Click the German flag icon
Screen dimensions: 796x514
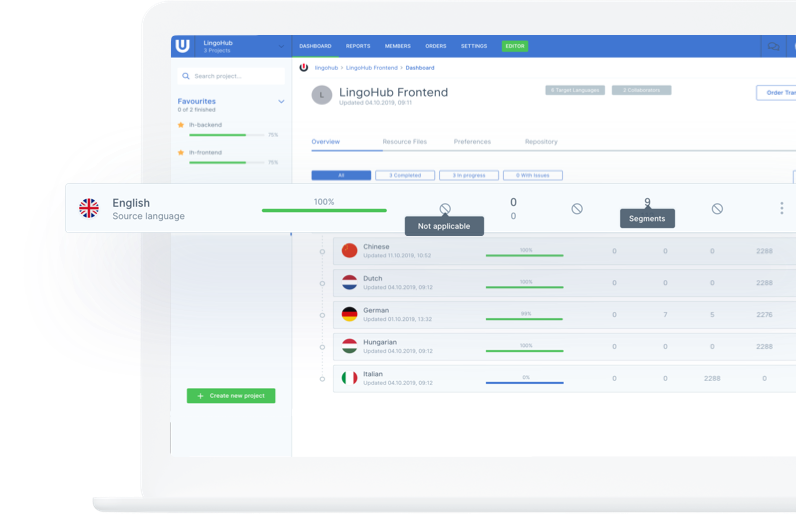pyautogui.click(x=349, y=314)
